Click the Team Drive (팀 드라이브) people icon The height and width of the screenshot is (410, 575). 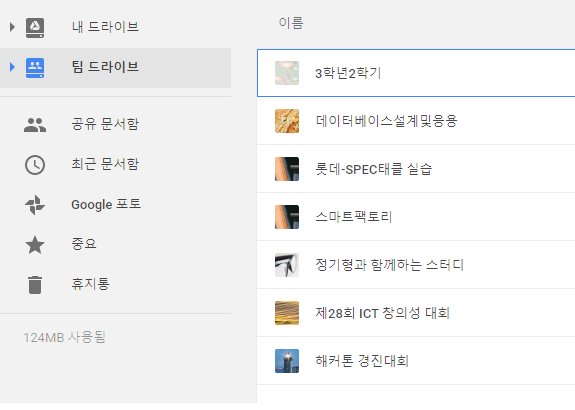pyautogui.click(x=35, y=68)
